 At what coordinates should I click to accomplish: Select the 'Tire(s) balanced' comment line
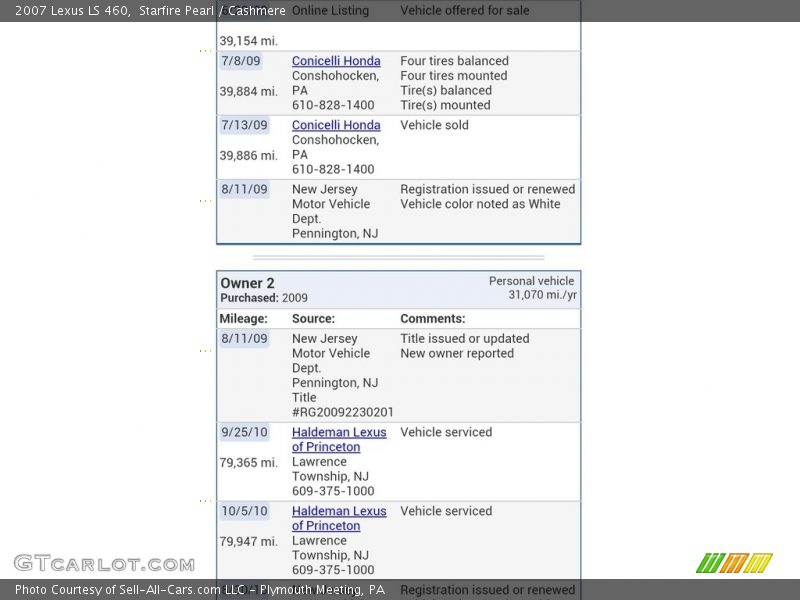click(x=446, y=90)
